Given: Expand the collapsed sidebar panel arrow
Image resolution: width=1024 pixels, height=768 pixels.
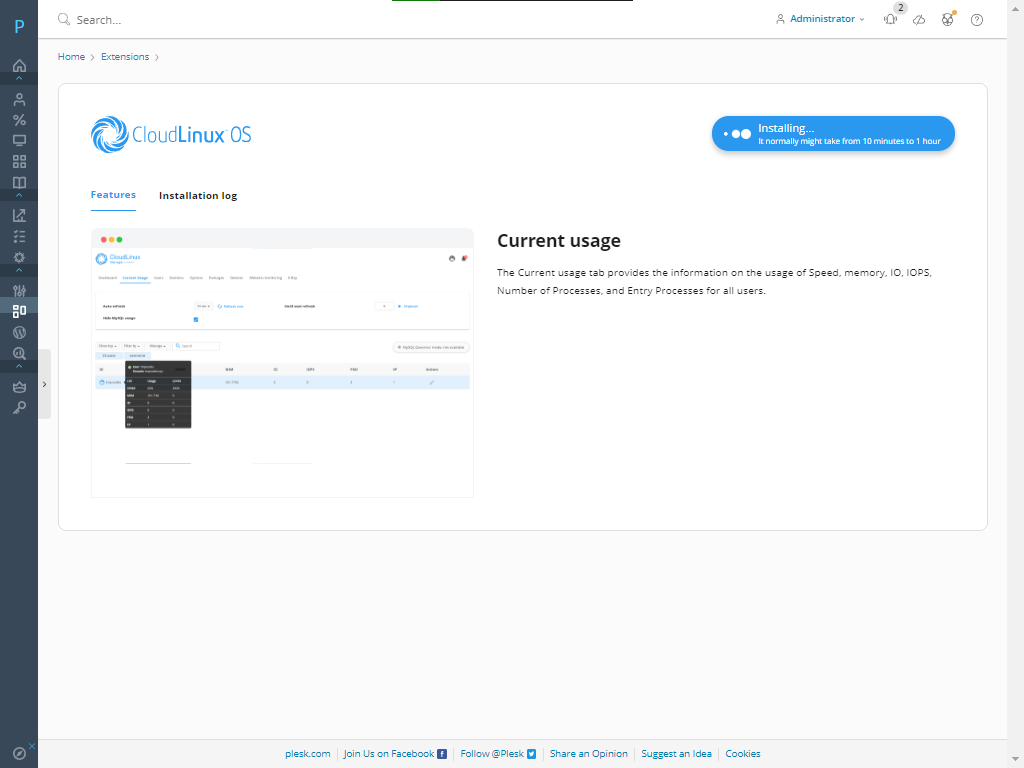Looking at the screenshot, I should tap(44, 383).
